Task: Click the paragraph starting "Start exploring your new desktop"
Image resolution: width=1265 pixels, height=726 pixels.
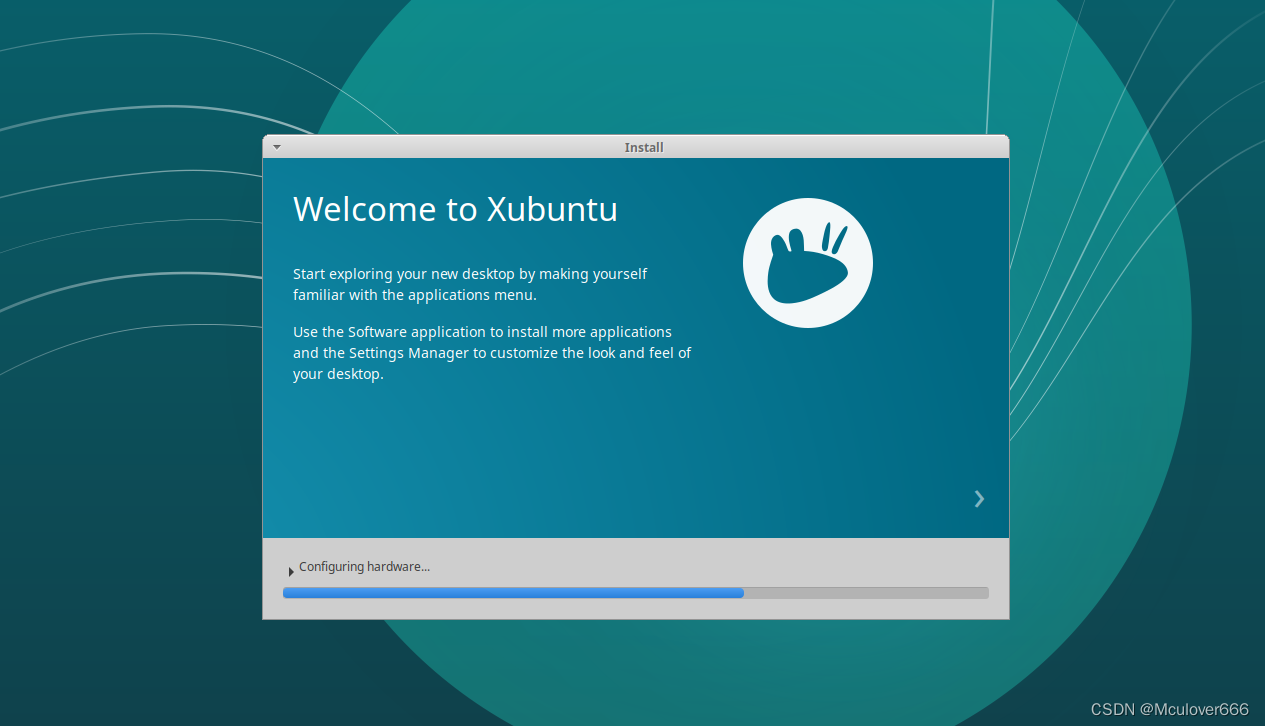Action: click(470, 284)
